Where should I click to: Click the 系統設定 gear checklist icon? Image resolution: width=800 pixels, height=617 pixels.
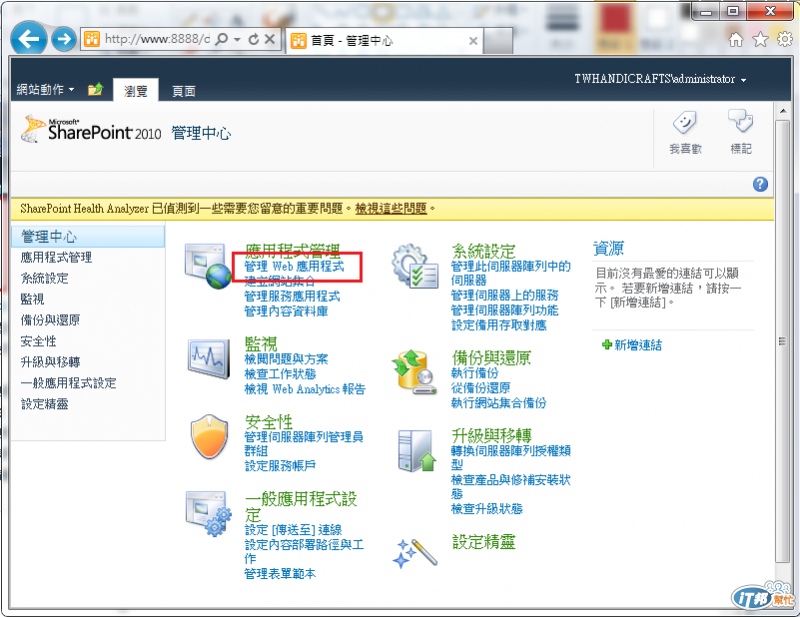[415, 266]
